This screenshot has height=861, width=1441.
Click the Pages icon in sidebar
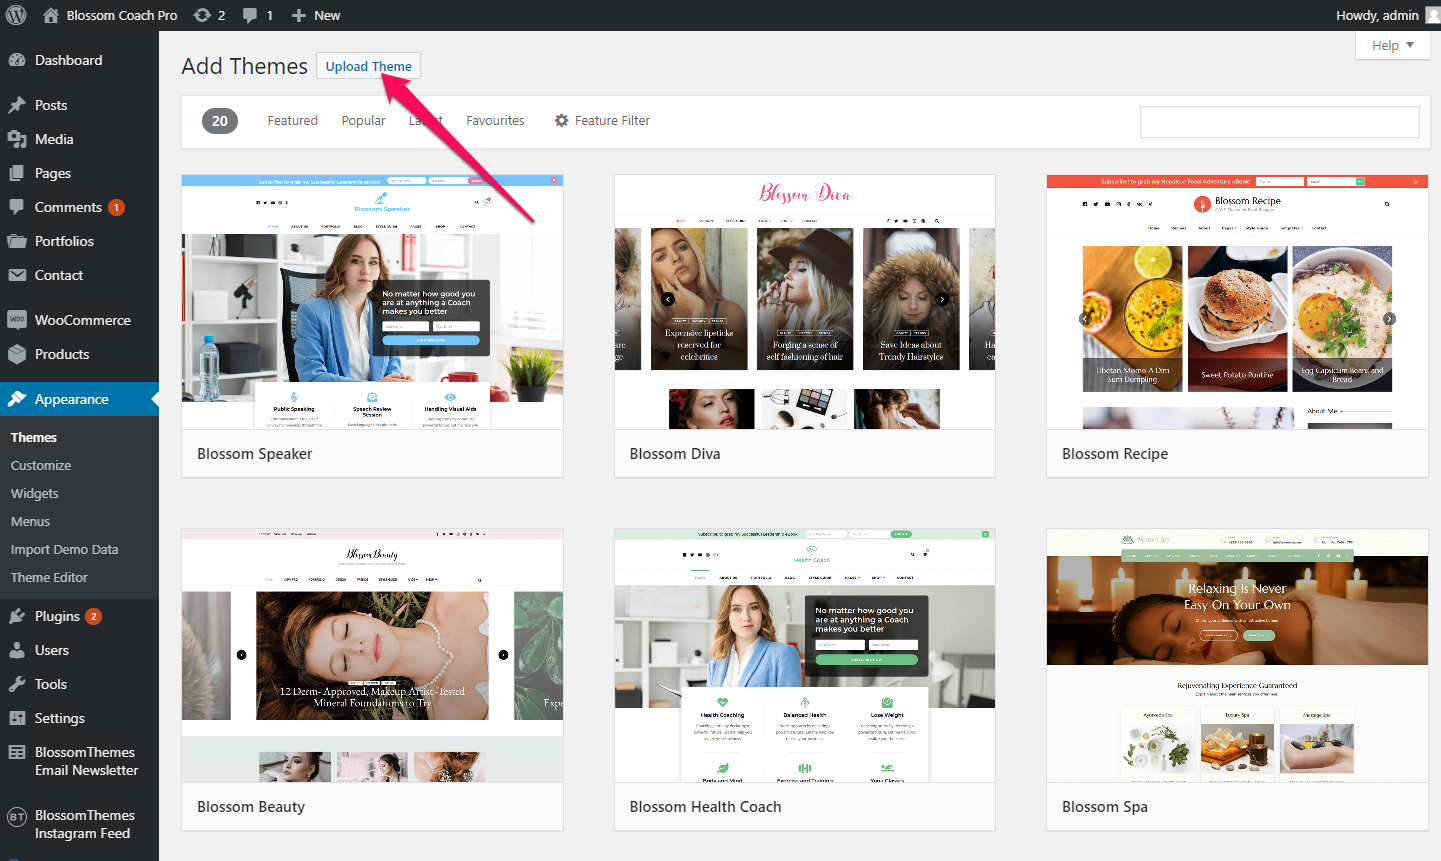pos(17,173)
